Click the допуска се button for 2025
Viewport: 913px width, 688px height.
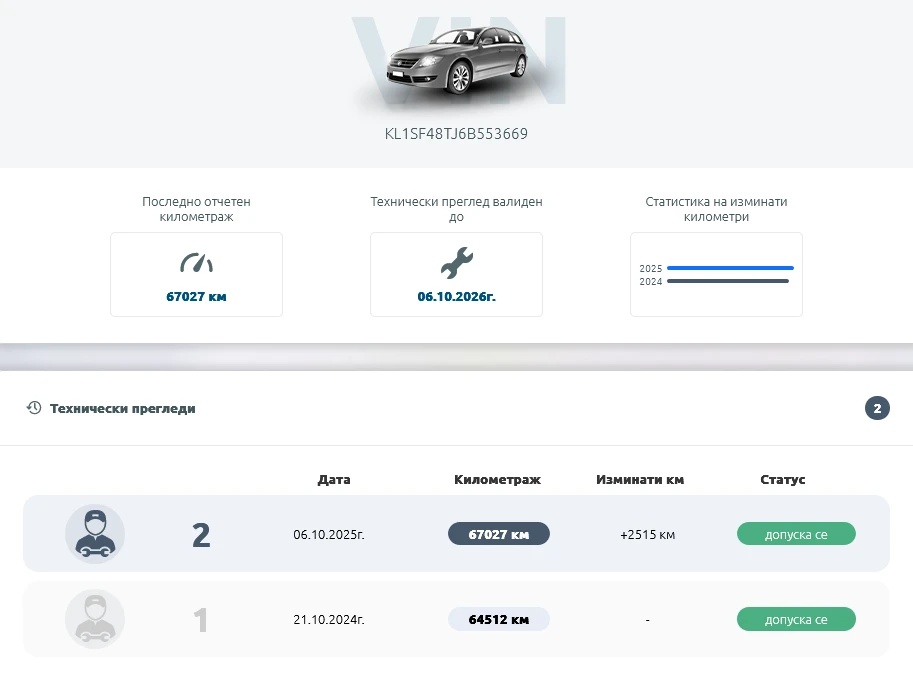tap(796, 533)
